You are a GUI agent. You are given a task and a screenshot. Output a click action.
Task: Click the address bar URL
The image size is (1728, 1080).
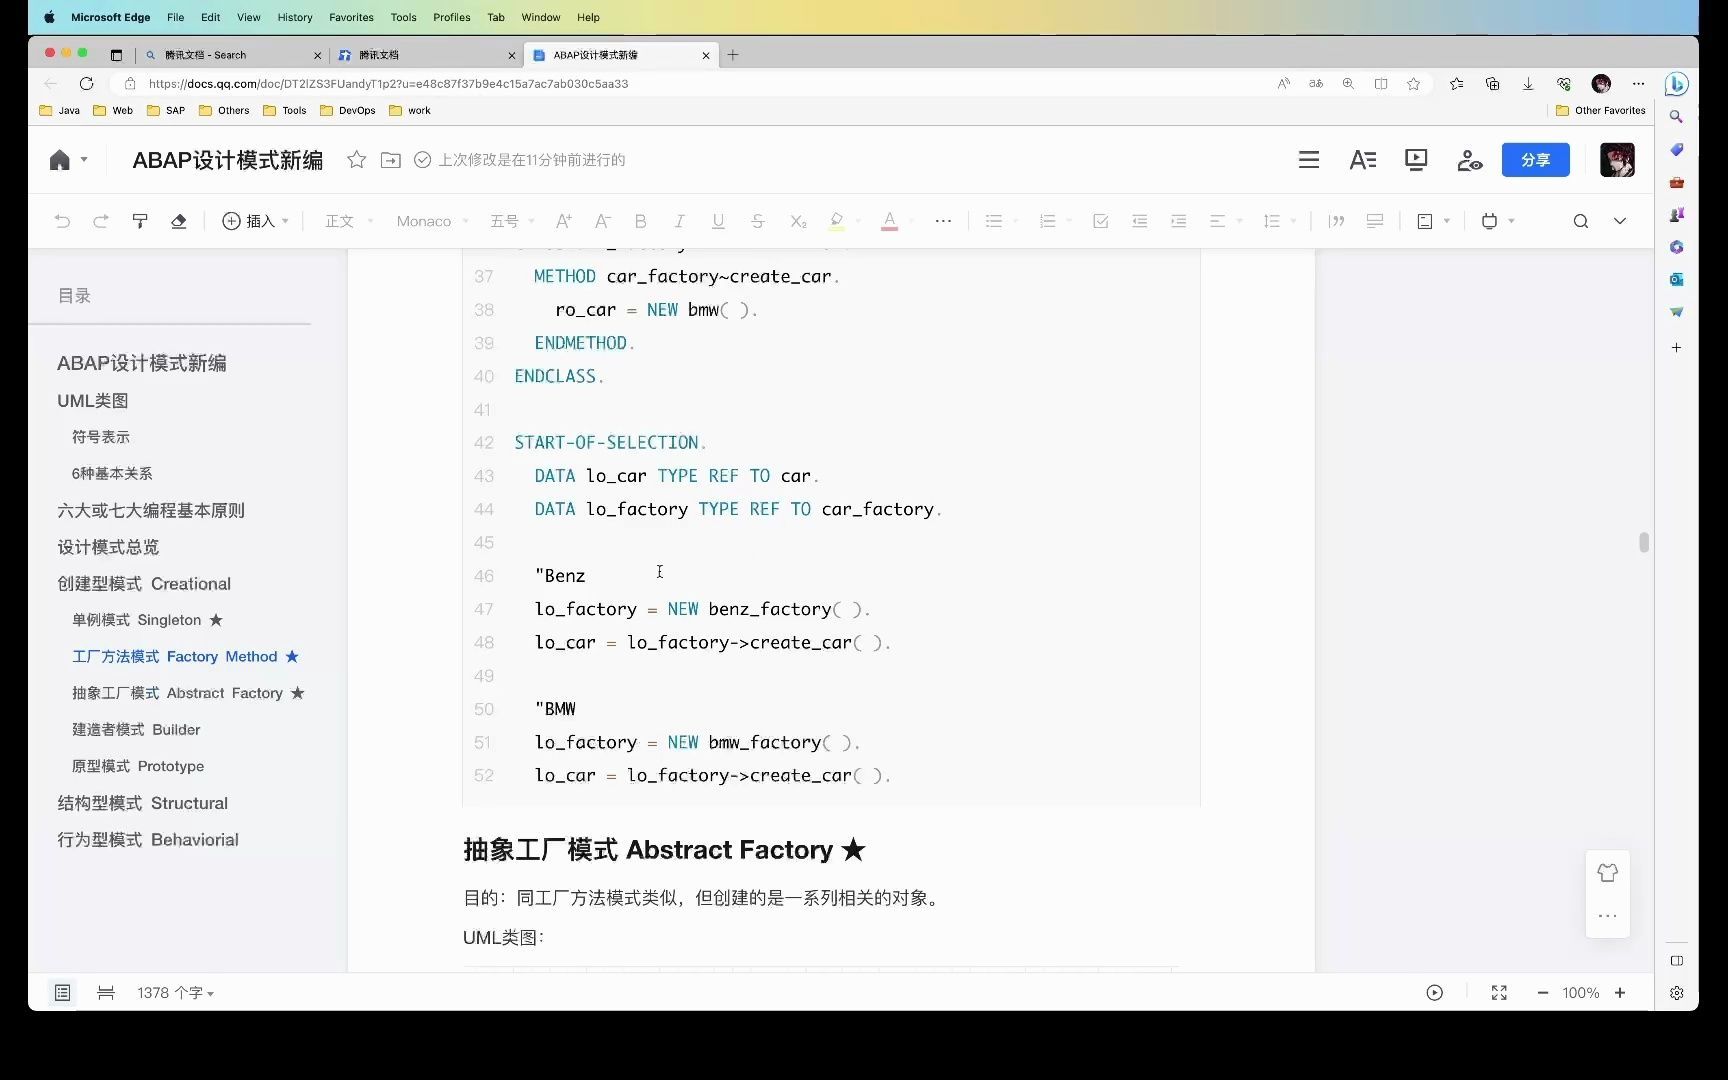click(x=389, y=84)
